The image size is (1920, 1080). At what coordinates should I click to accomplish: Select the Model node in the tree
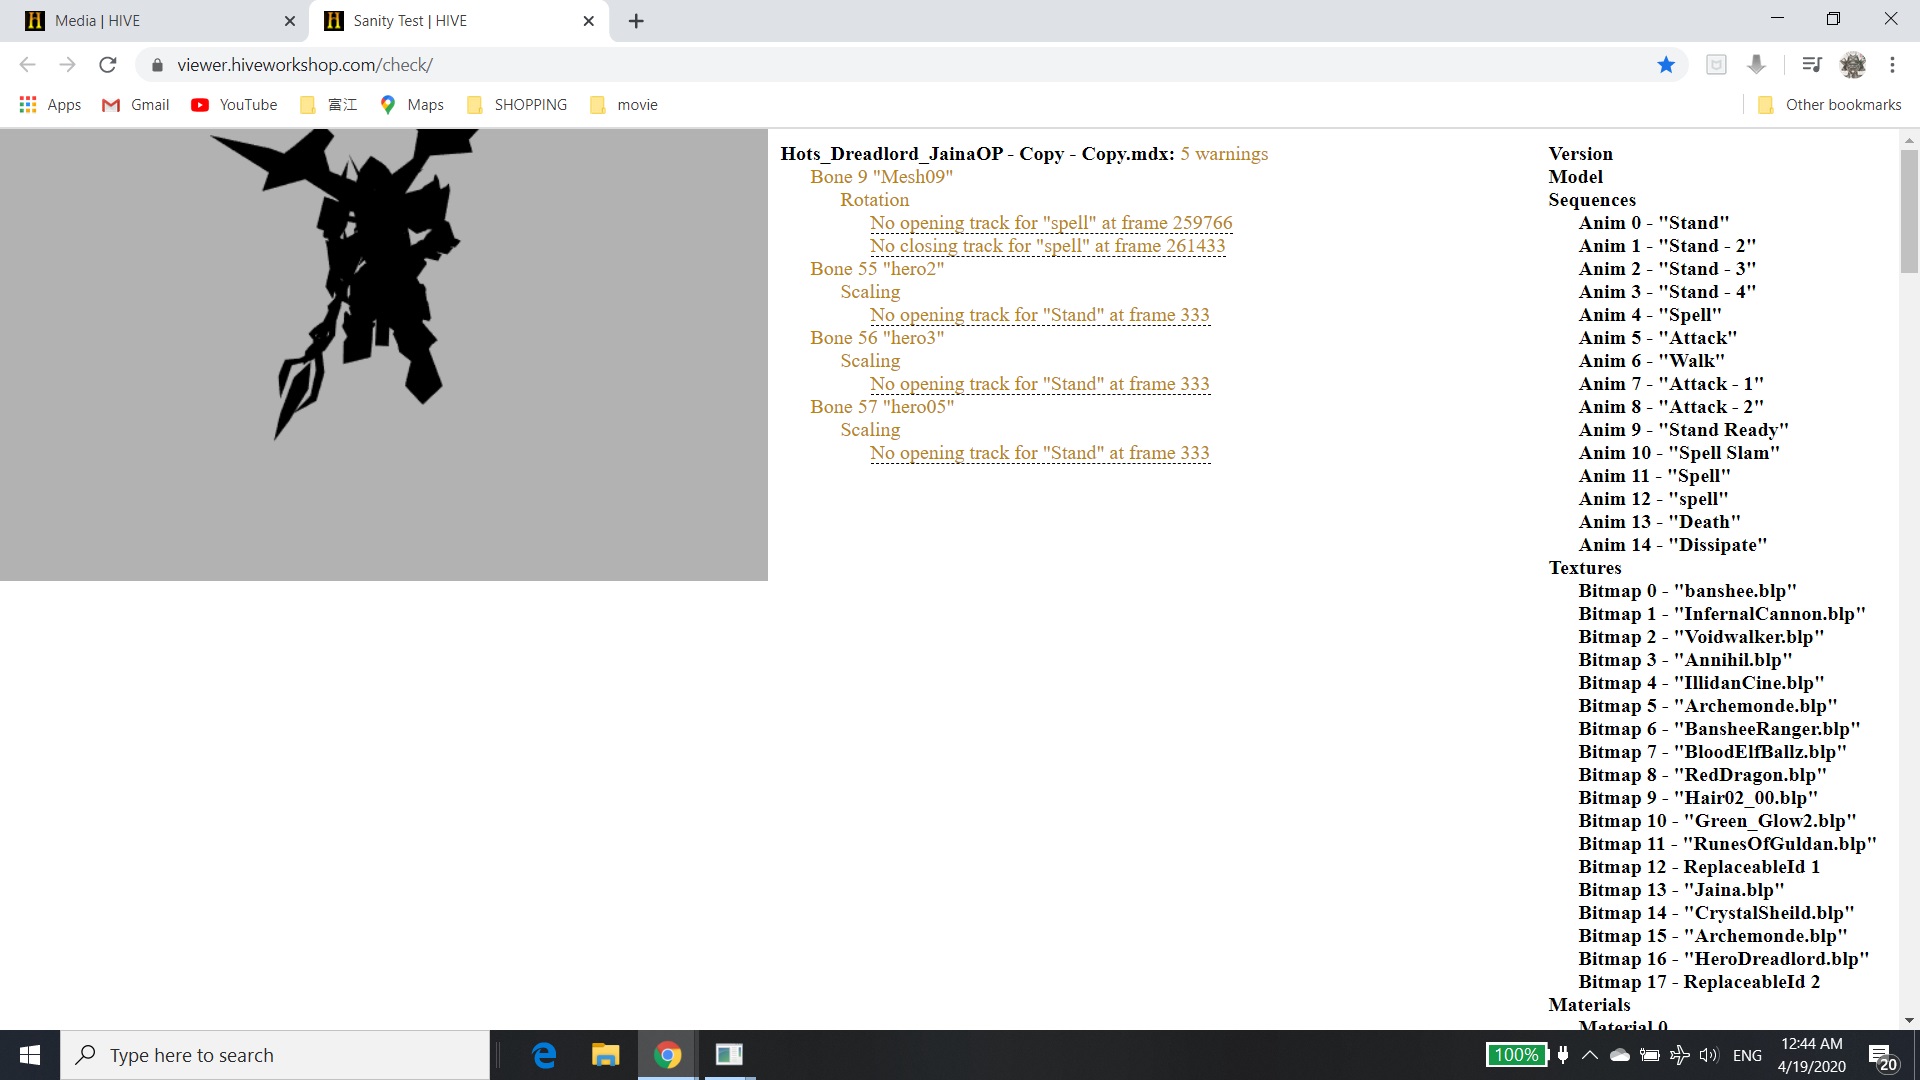tap(1575, 177)
